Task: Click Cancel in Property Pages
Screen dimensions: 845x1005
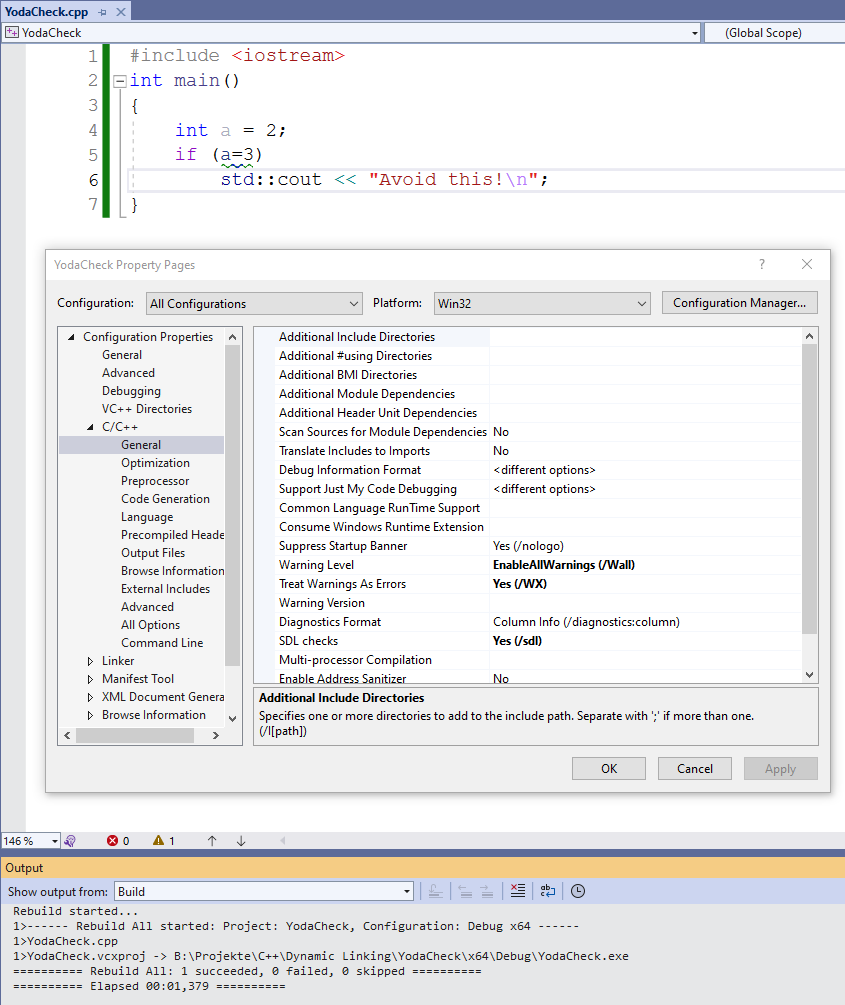Action: 694,768
